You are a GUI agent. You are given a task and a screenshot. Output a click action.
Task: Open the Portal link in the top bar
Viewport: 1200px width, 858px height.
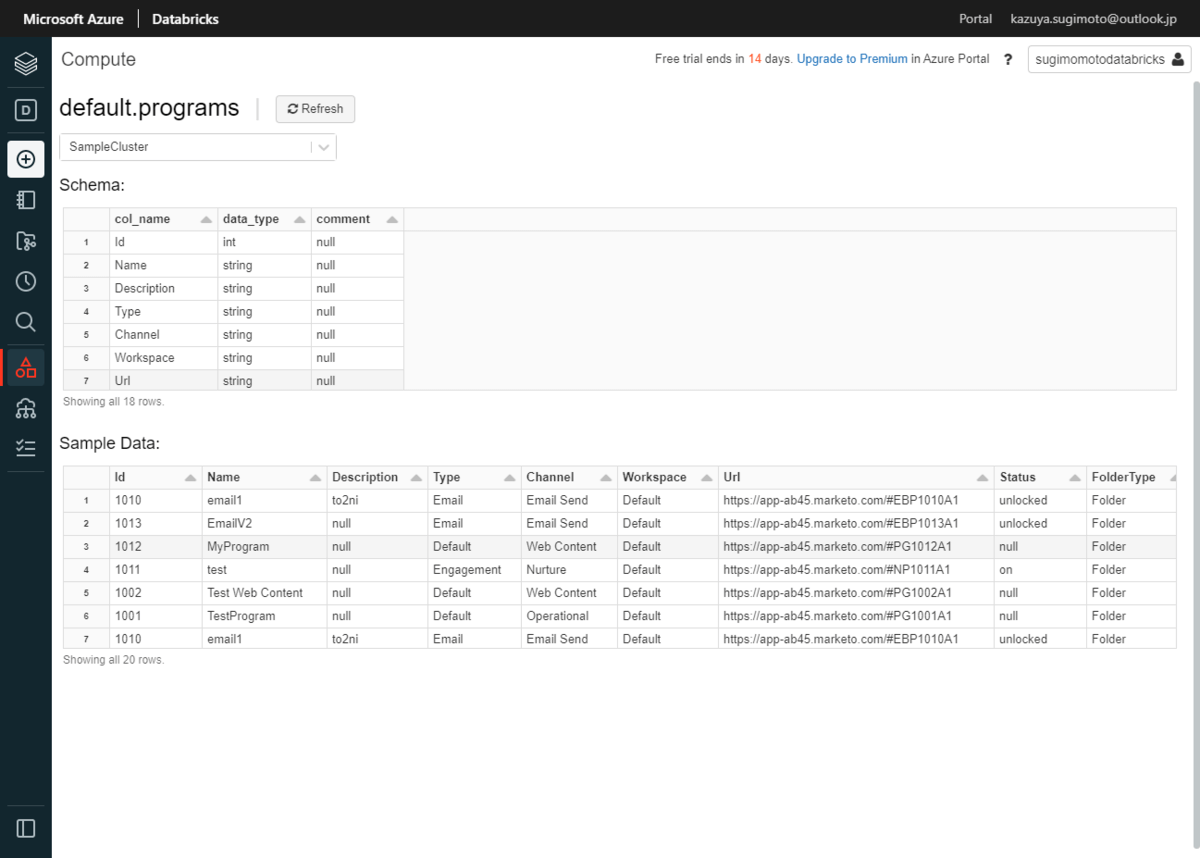click(975, 19)
